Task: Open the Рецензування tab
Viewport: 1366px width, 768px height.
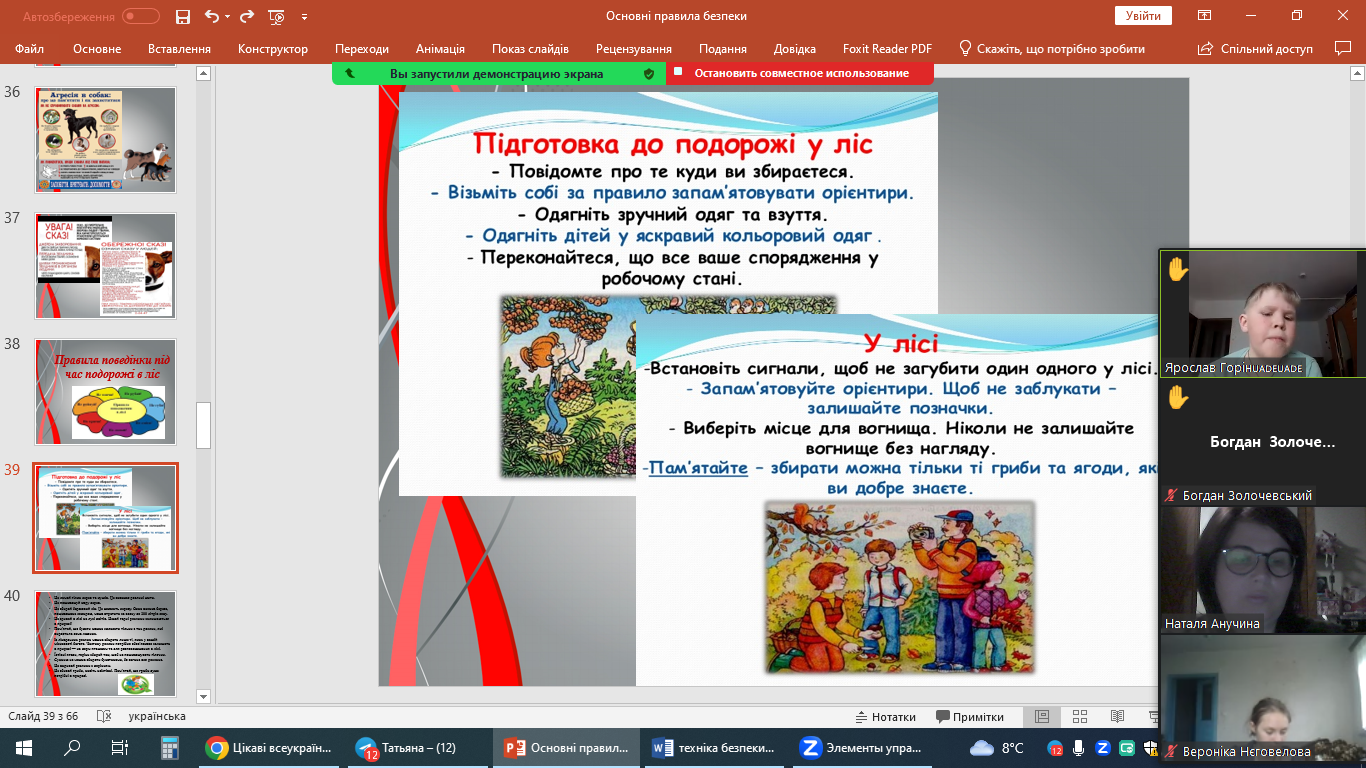Action: [x=634, y=49]
